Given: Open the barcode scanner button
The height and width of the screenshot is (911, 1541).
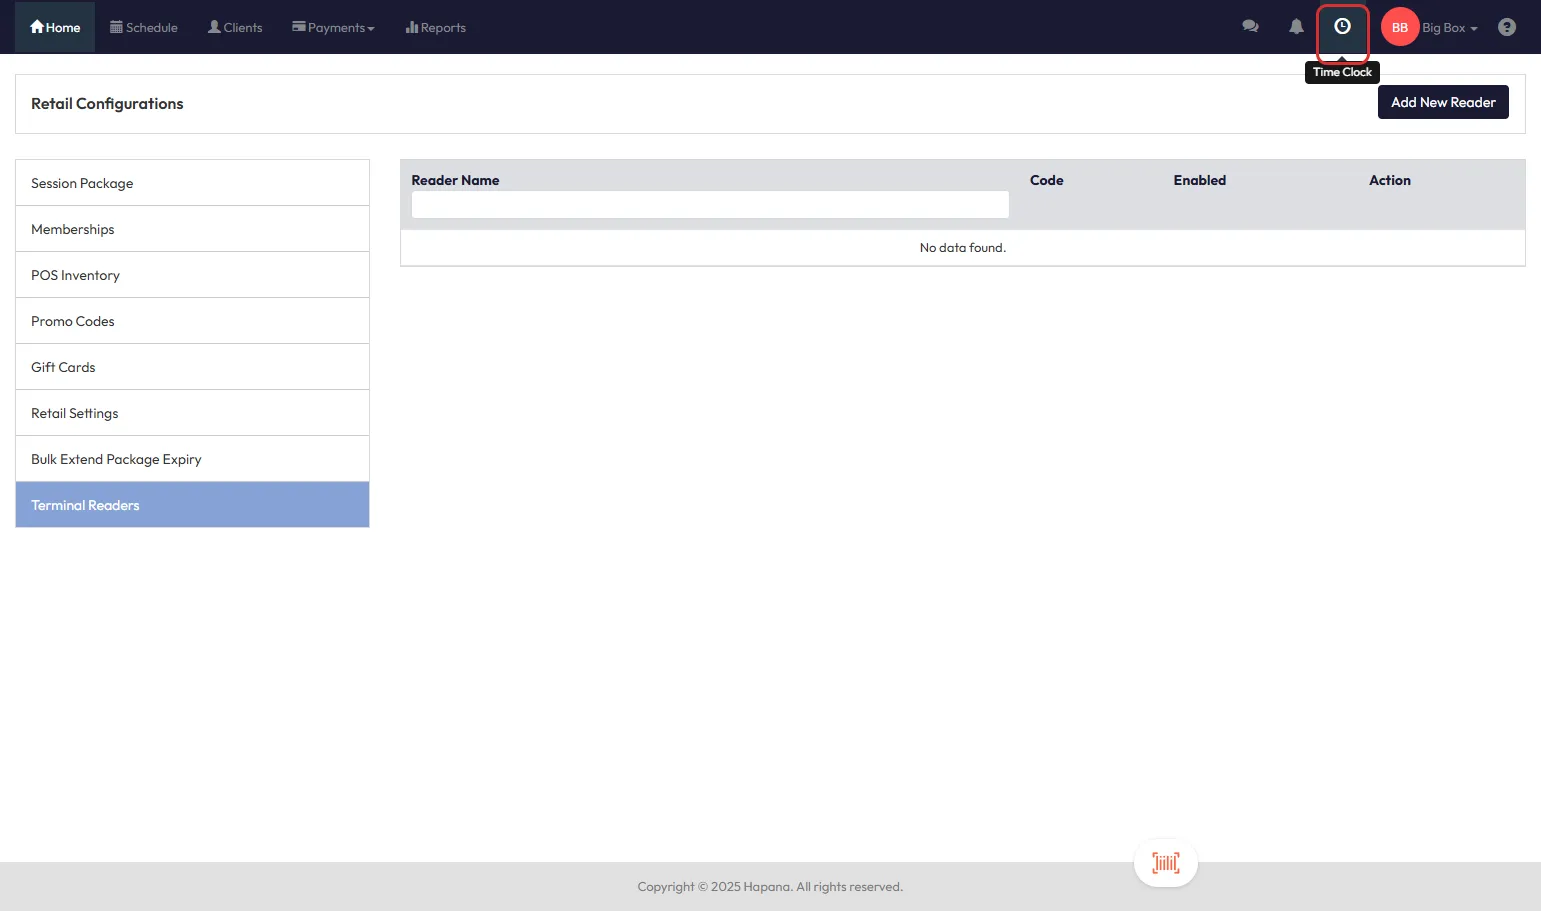Looking at the screenshot, I should pyautogui.click(x=1165, y=863).
